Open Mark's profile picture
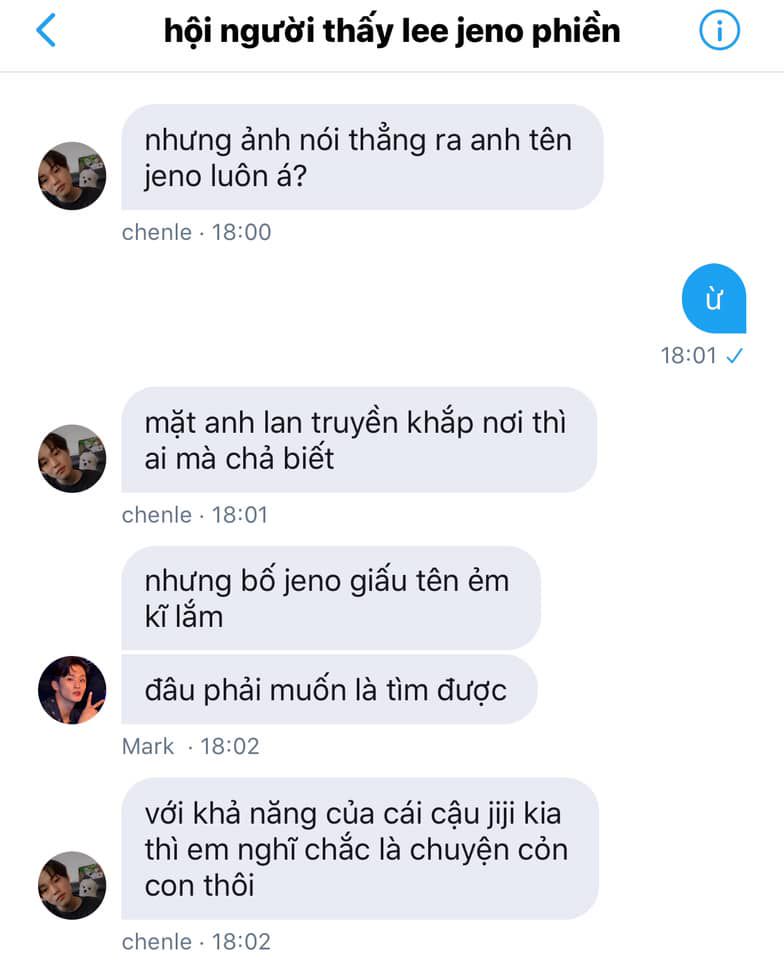 tap(72, 690)
